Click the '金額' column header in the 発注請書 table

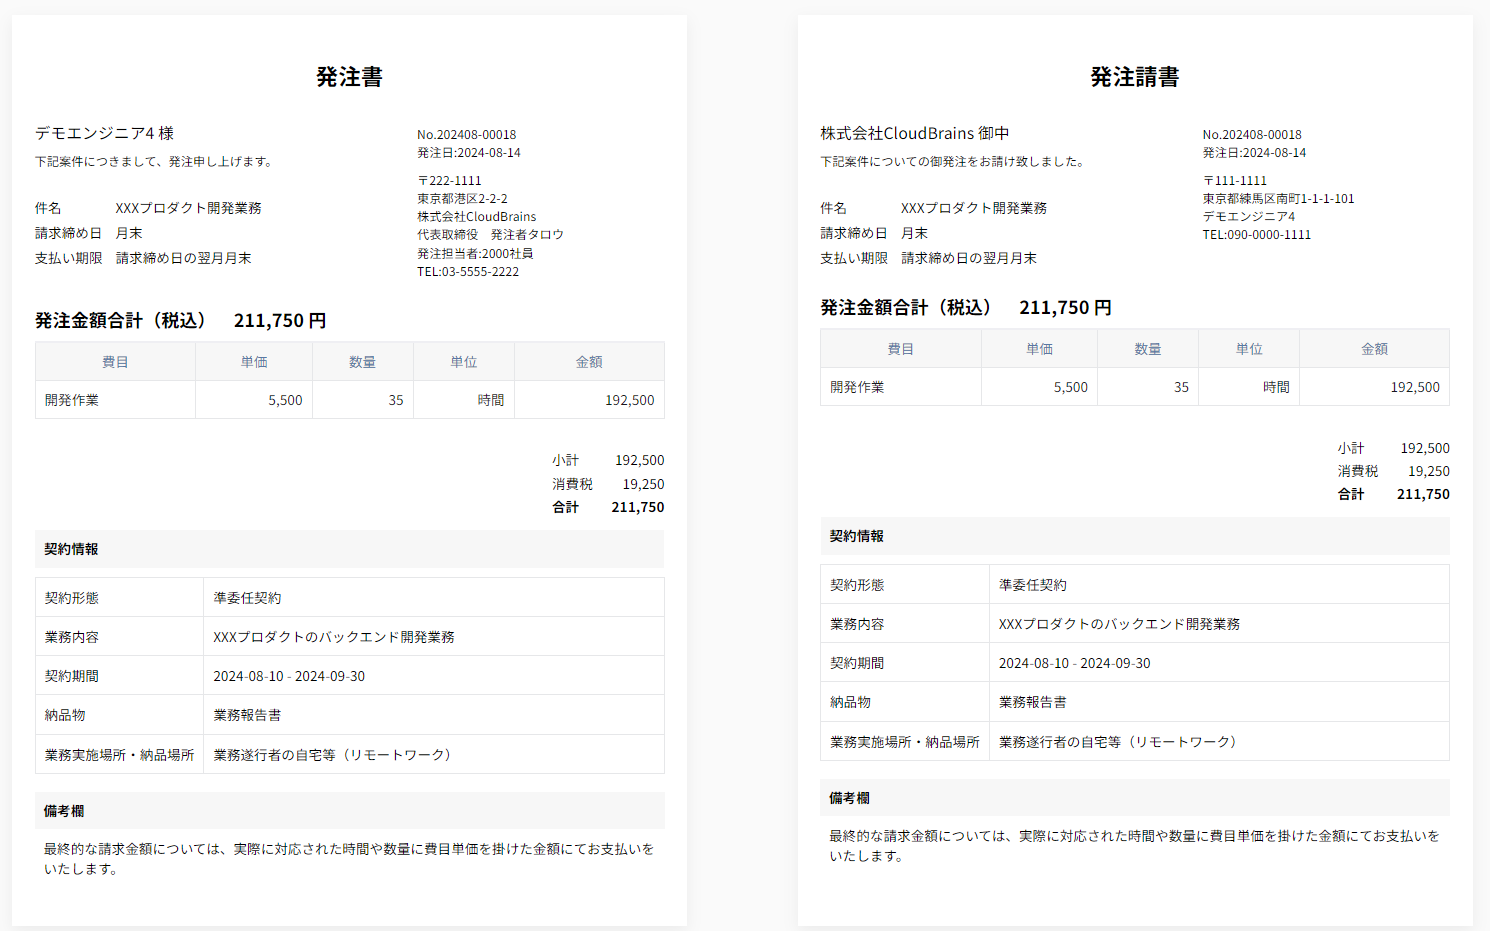click(1374, 349)
